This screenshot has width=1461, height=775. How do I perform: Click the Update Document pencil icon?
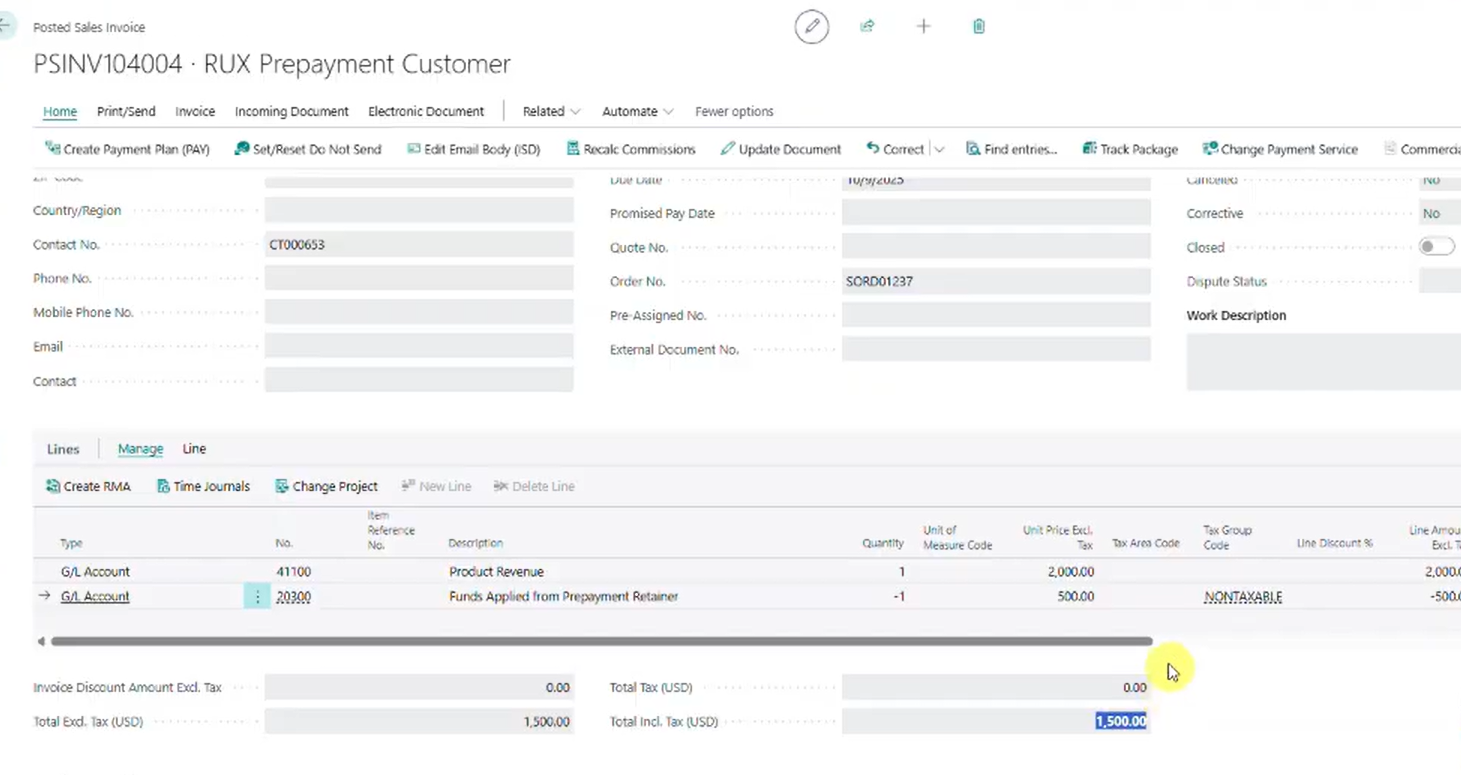[x=727, y=149]
